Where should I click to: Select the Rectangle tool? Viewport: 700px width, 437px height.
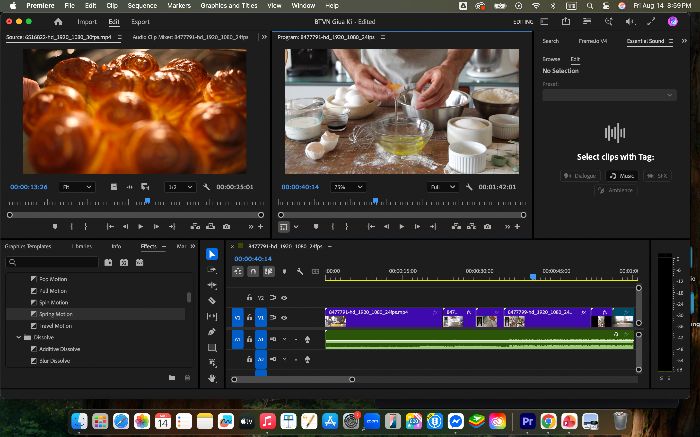(212, 348)
